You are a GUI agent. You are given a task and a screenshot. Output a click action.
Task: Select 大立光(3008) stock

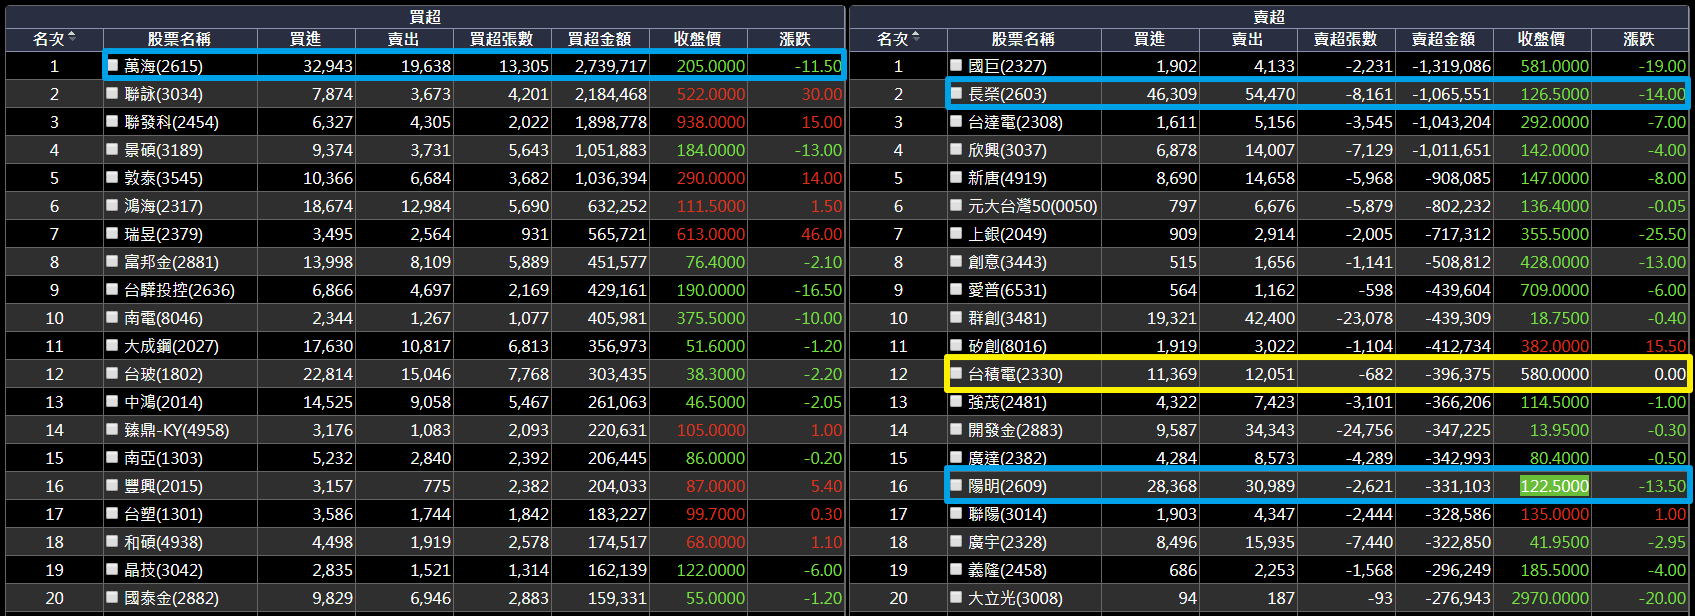(1015, 598)
